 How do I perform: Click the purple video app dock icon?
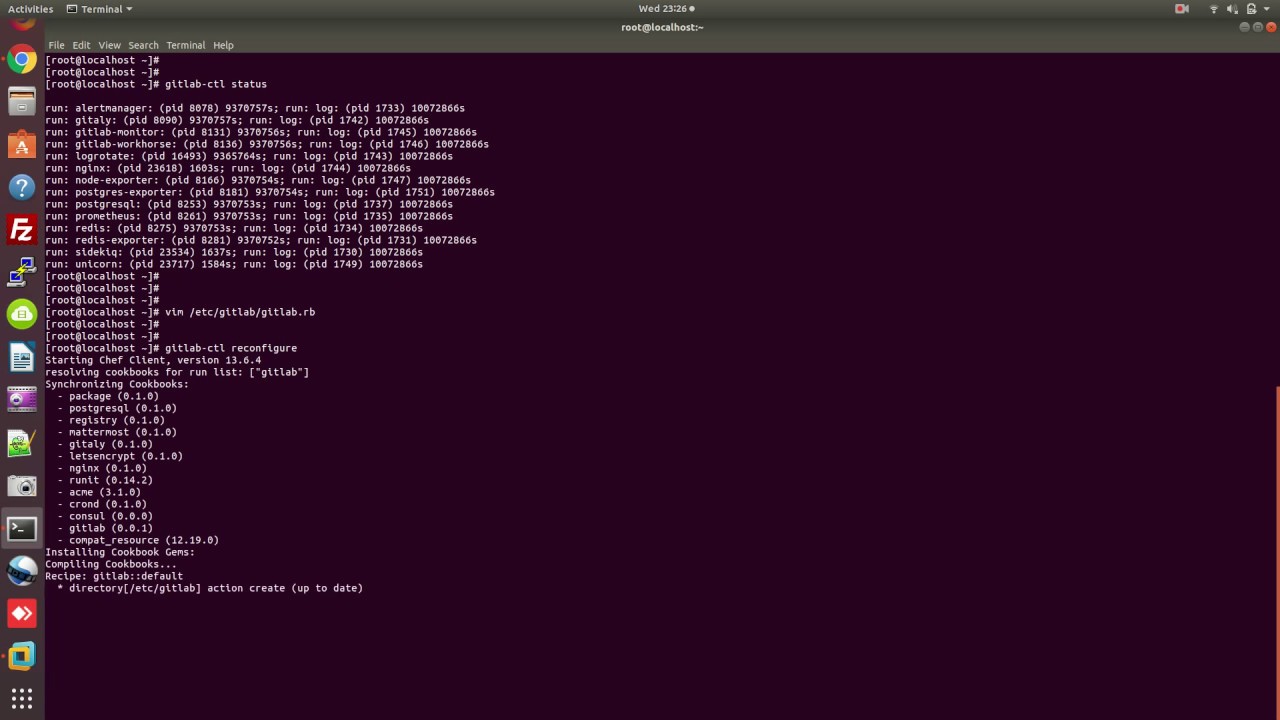click(x=22, y=400)
